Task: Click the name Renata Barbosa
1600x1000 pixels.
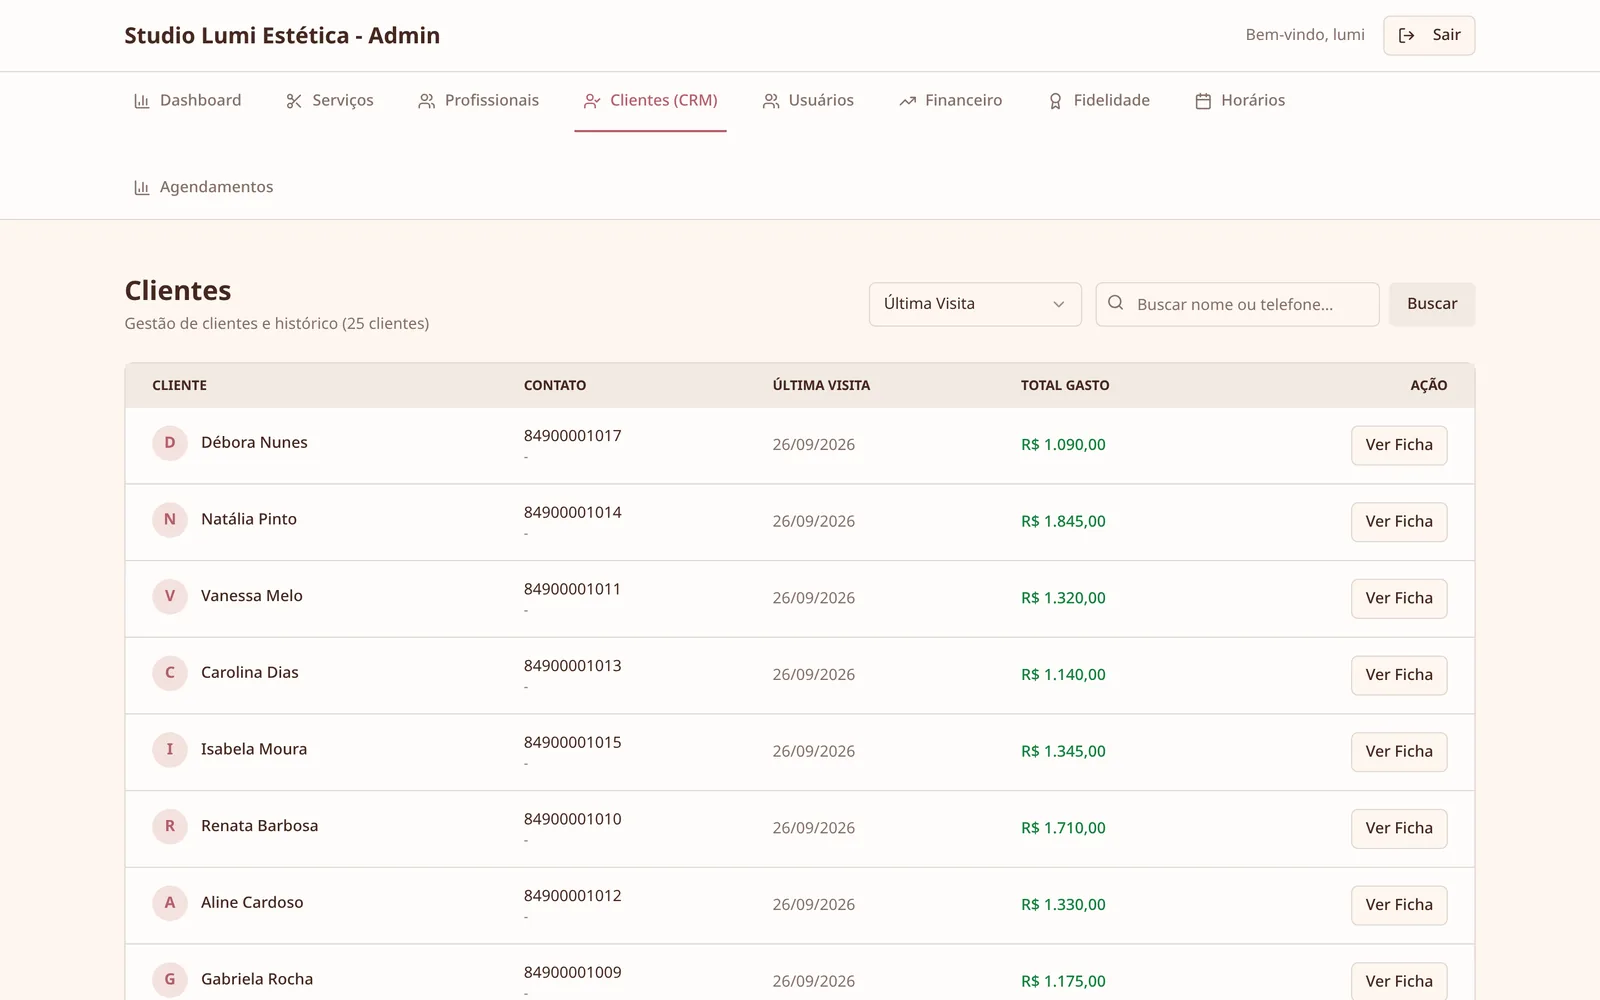Action: click(260, 826)
